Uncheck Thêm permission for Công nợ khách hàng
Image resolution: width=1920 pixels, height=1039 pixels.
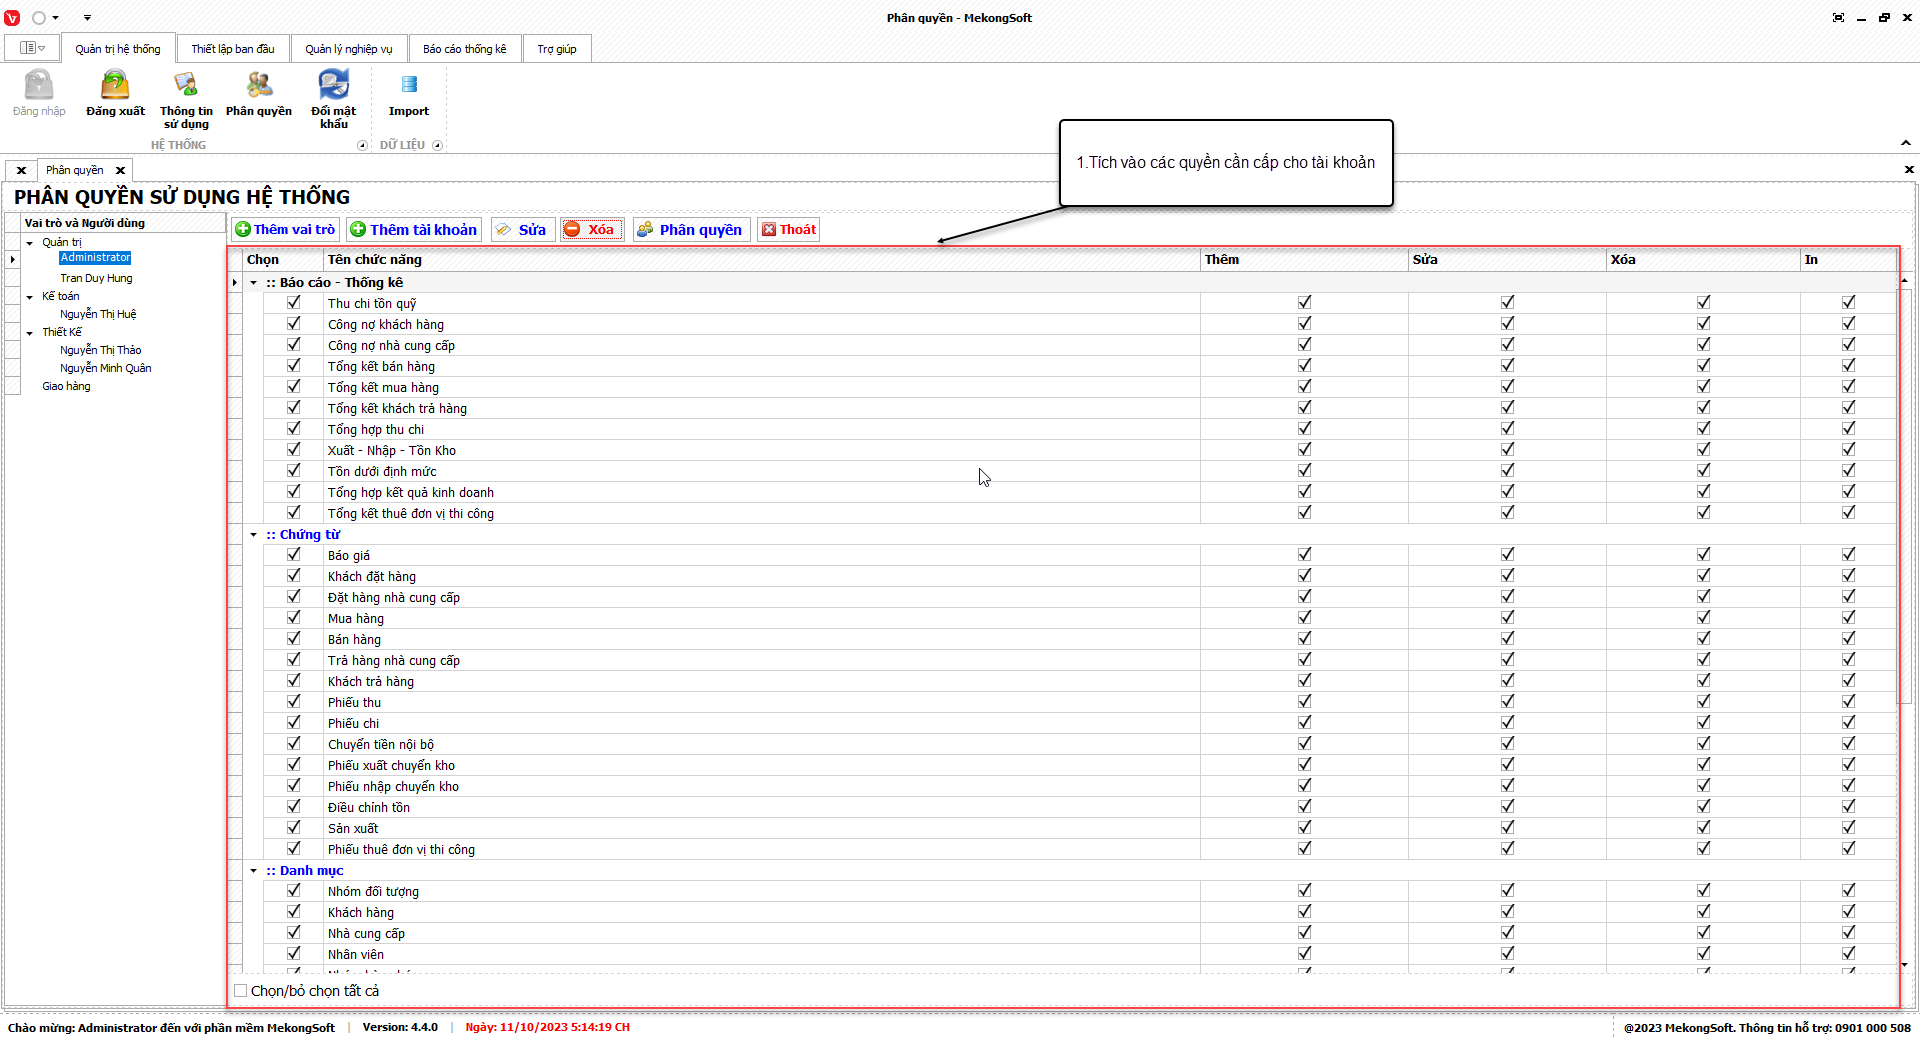click(x=1305, y=324)
